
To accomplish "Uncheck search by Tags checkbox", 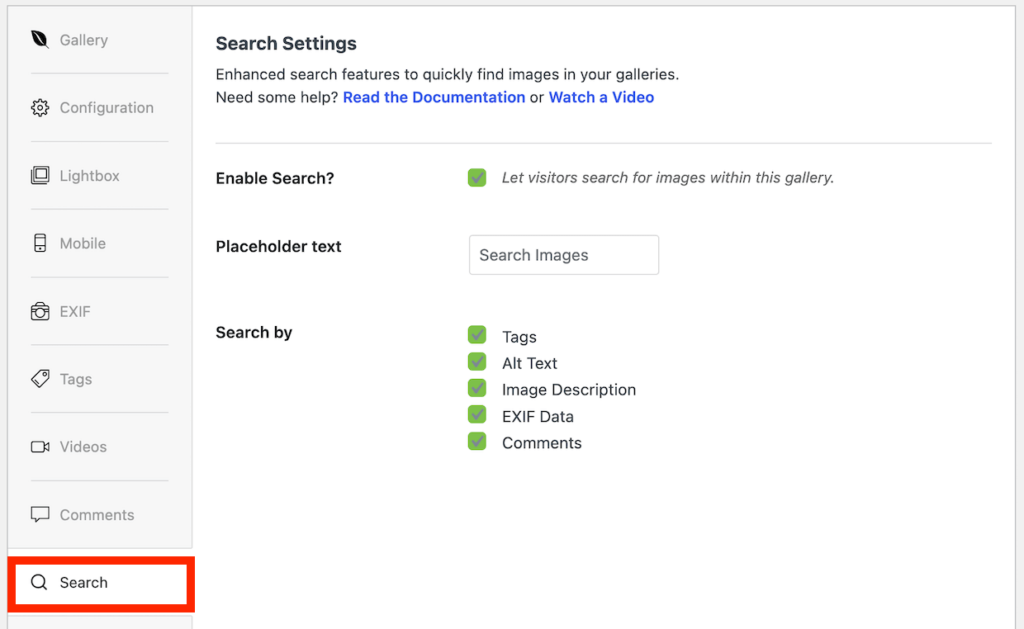I will click(477, 335).
